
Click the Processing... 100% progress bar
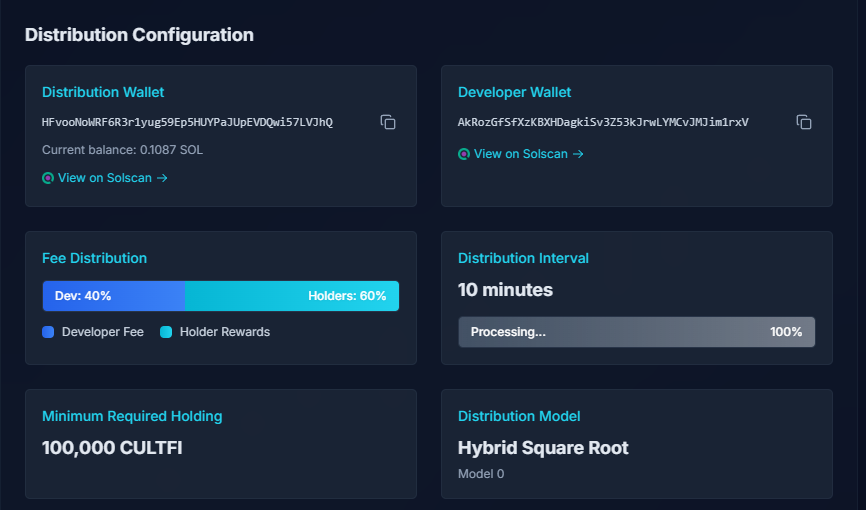pos(636,332)
